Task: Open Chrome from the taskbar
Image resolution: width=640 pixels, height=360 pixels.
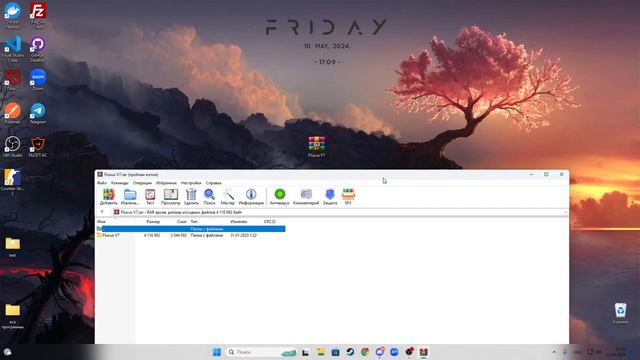Action: coord(365,352)
